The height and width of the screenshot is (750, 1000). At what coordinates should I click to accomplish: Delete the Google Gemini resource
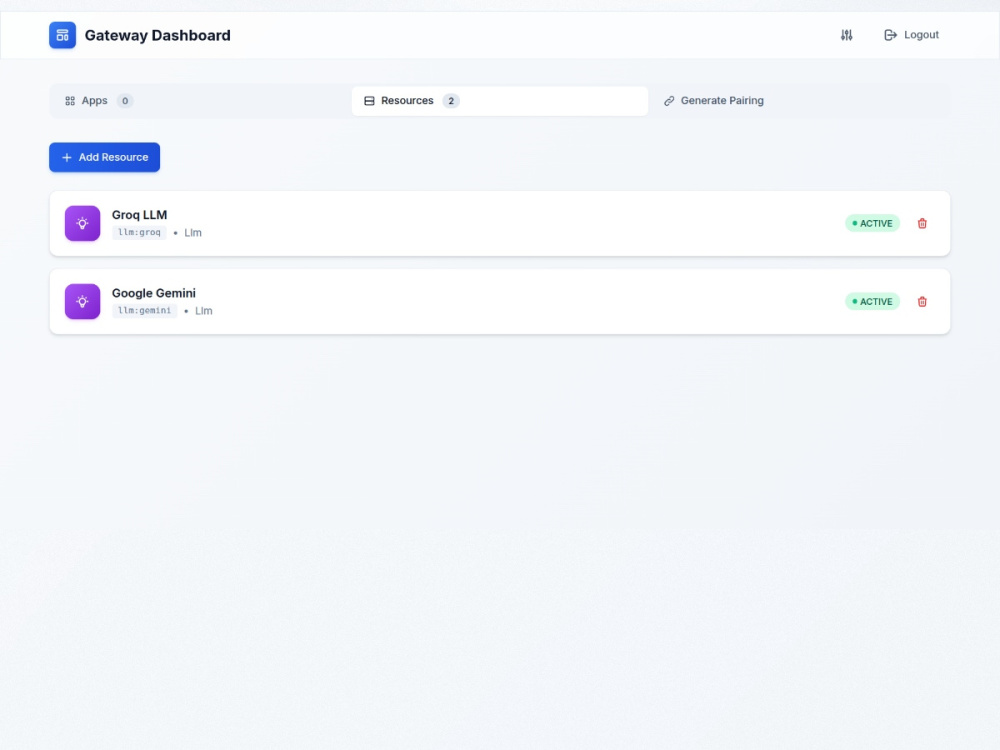[x=922, y=302]
